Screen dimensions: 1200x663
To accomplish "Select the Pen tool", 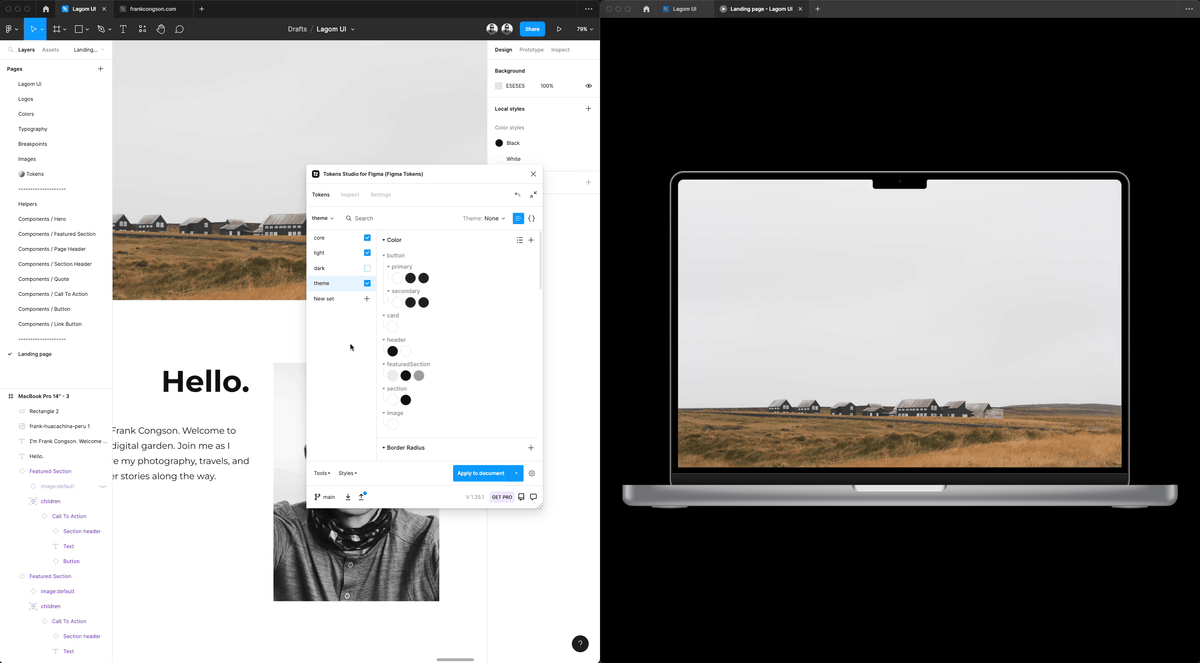I will tap(101, 29).
